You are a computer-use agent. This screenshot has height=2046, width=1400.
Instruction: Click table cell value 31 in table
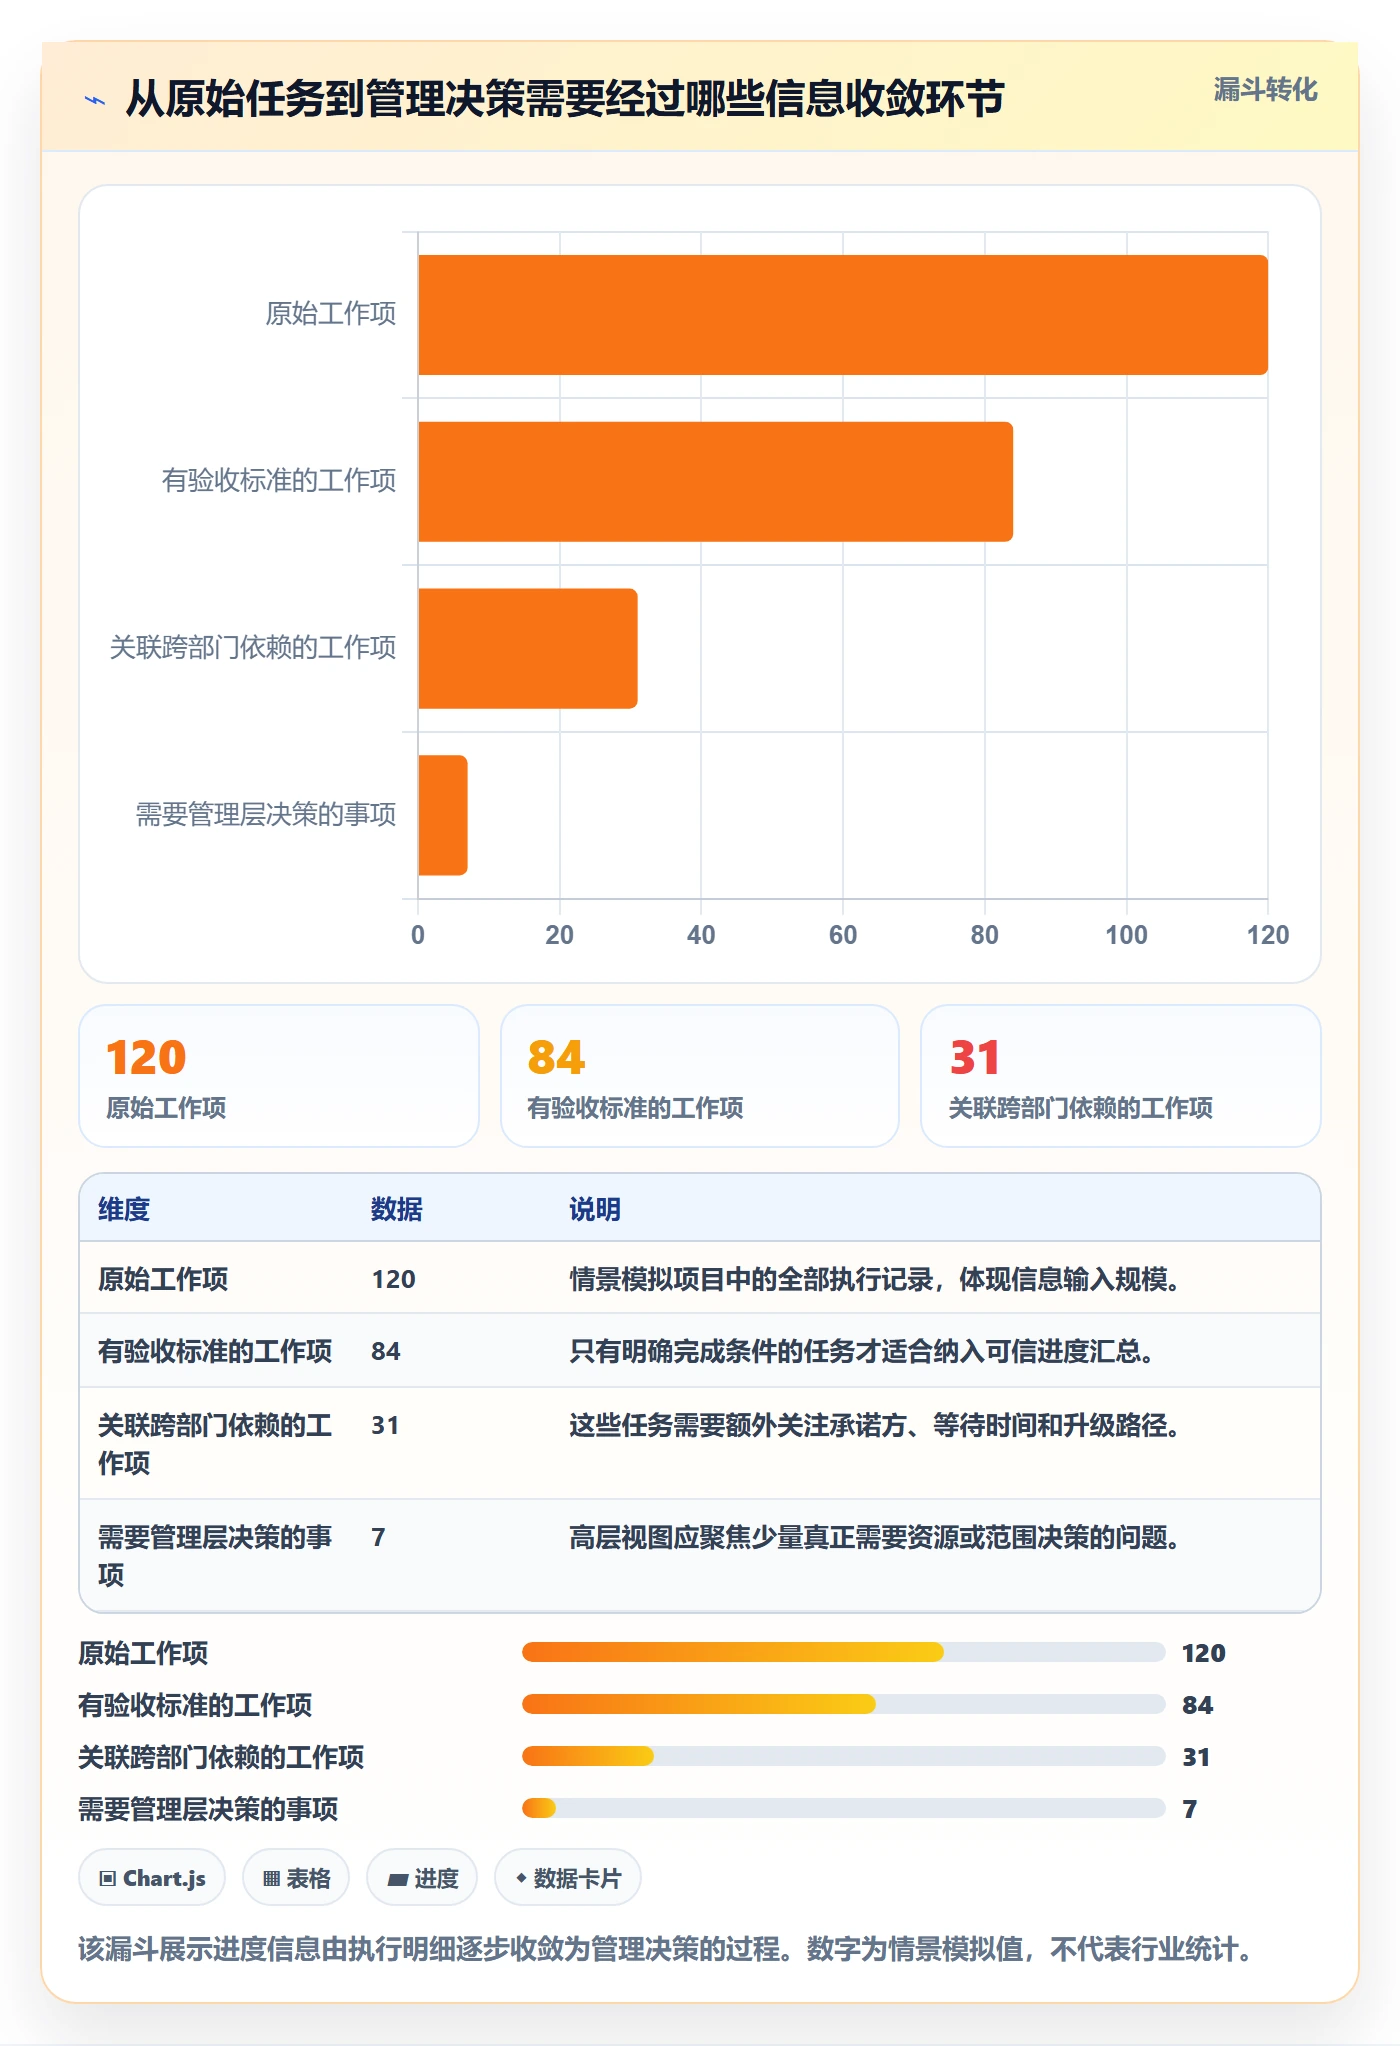click(x=385, y=1425)
